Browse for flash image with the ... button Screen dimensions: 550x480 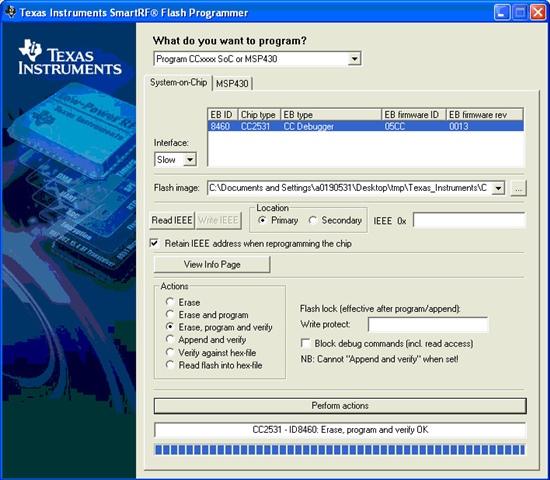518,188
